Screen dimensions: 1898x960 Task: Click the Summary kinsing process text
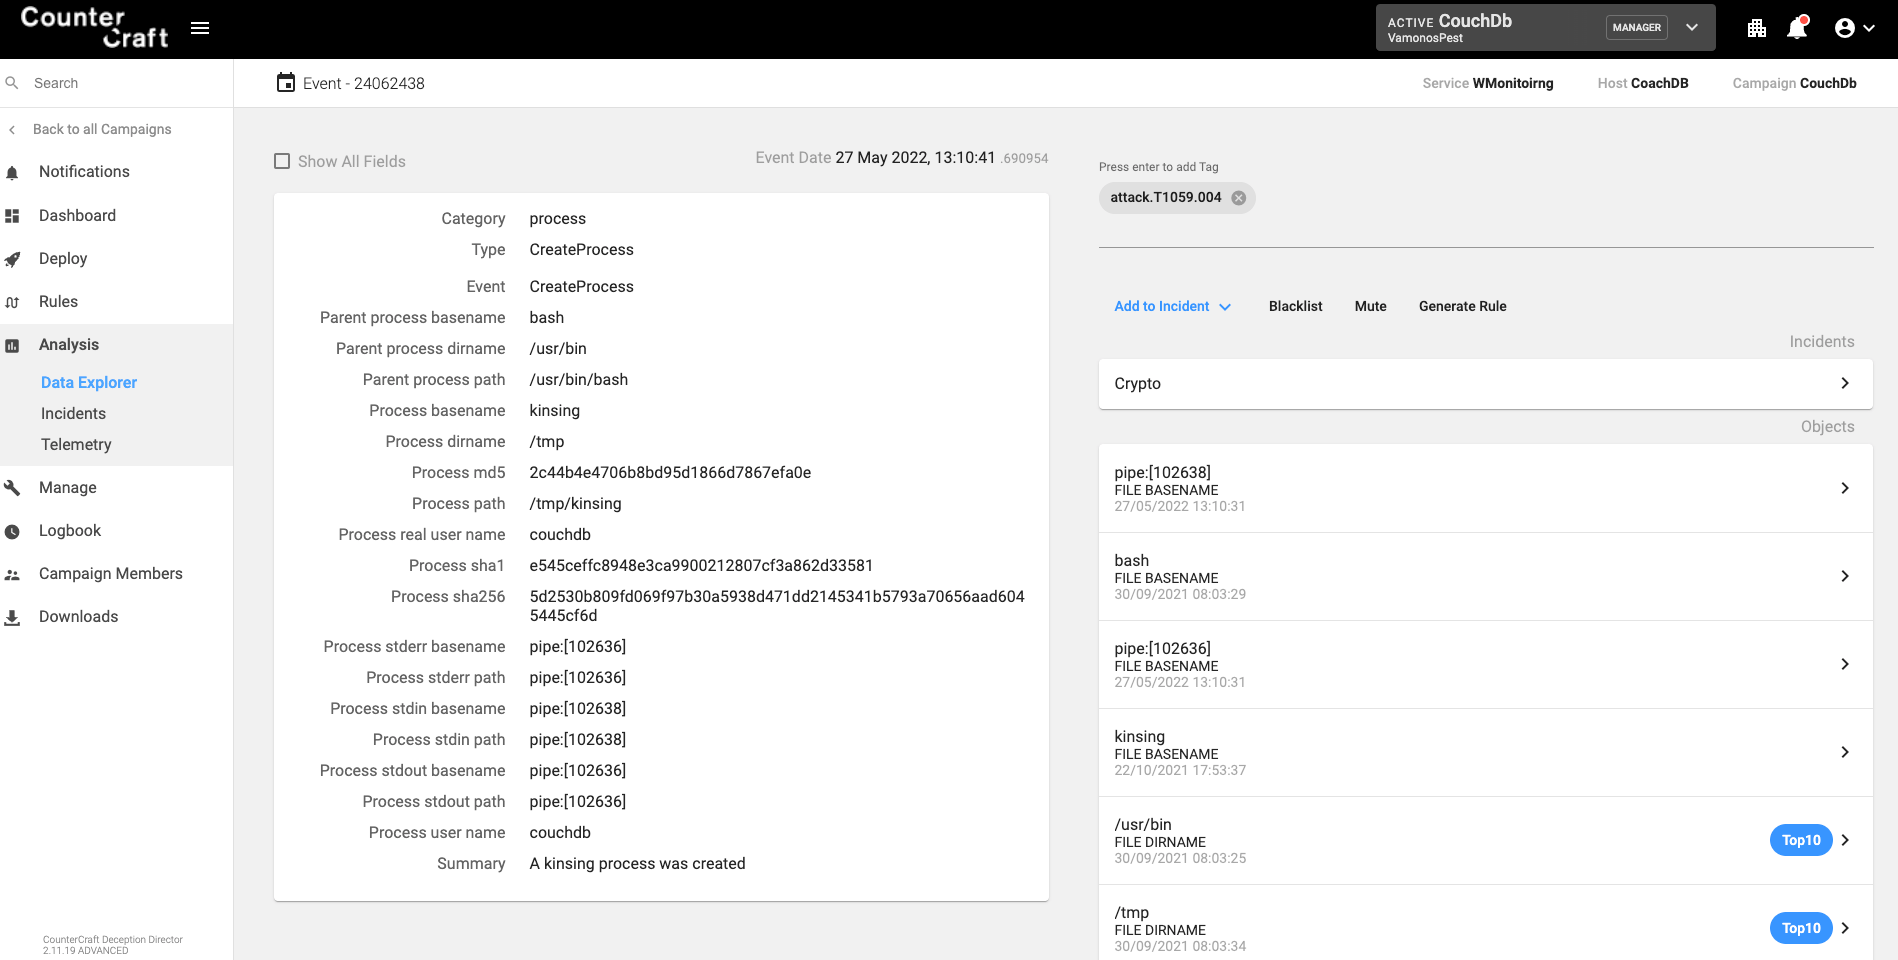point(637,864)
